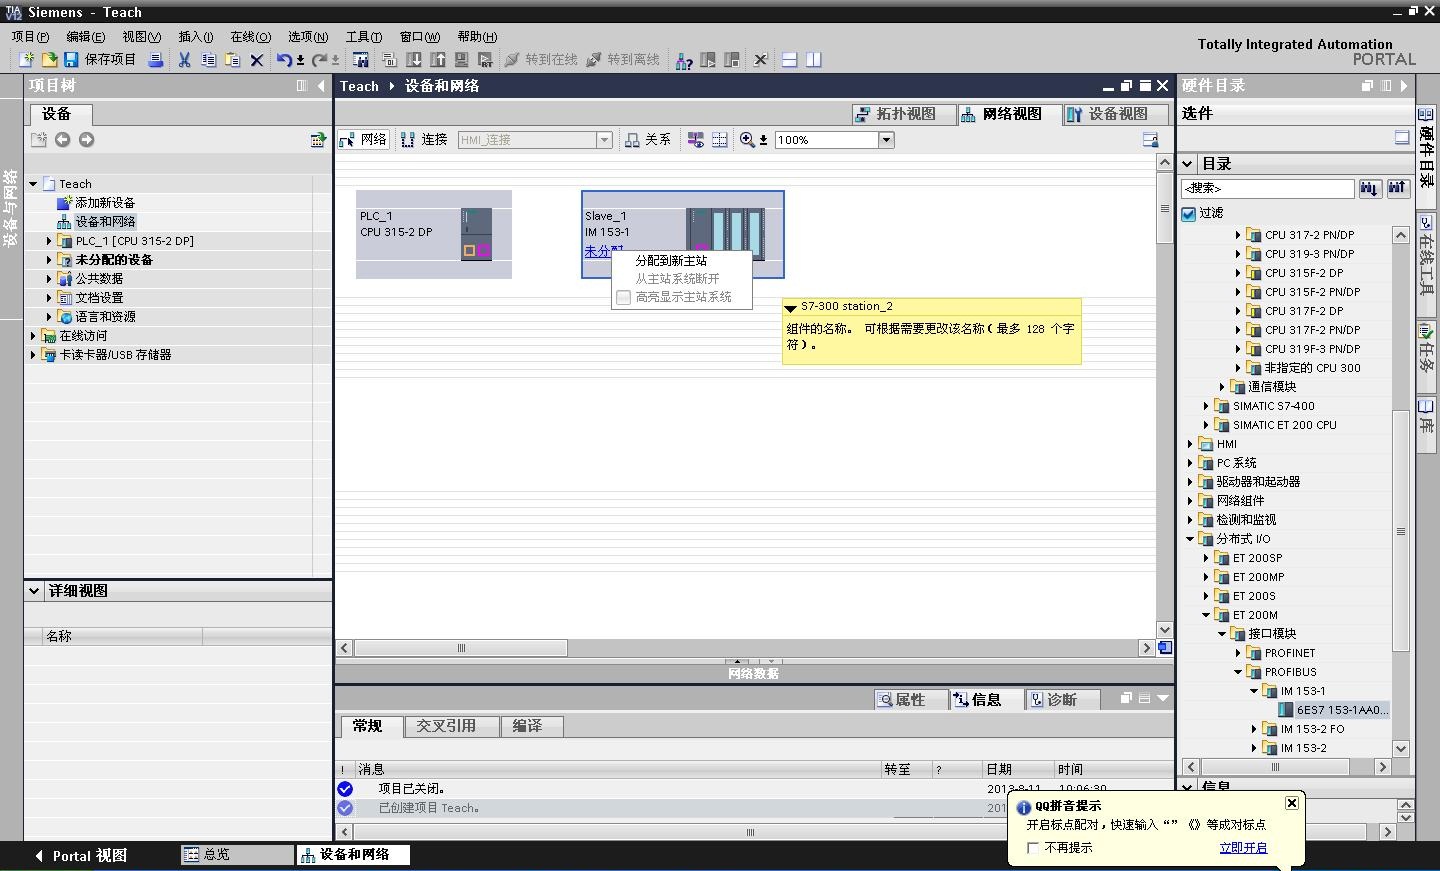Screen dimensions: 1440x871
Task: Search upward in the hardware catalog
Action: 1397,188
